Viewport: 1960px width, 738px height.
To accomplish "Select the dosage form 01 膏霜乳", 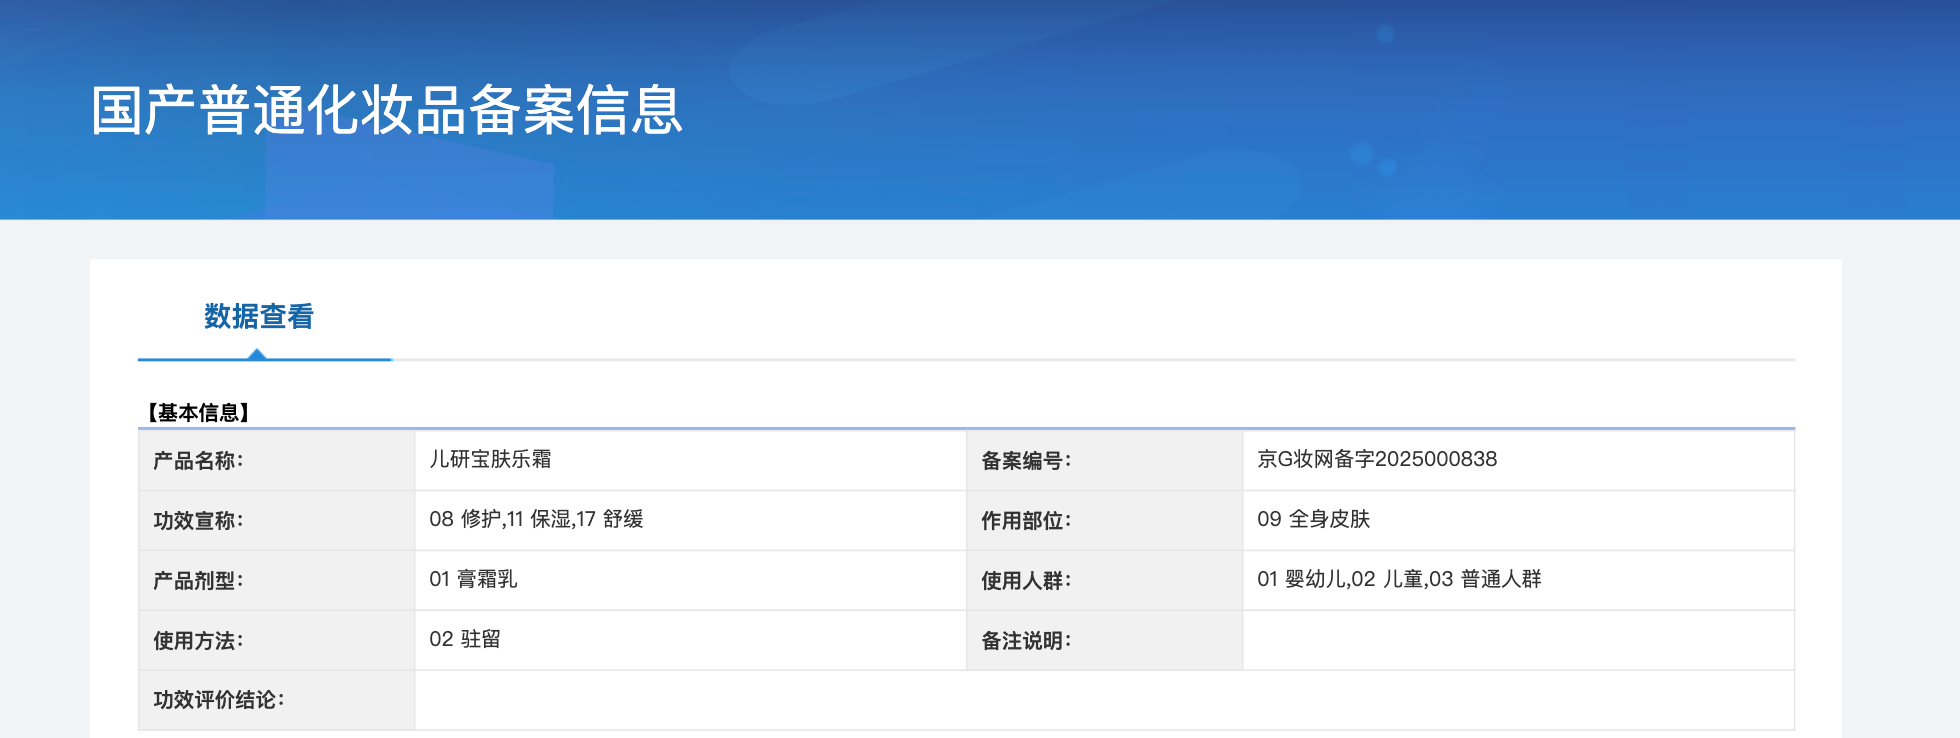I will [x=473, y=579].
